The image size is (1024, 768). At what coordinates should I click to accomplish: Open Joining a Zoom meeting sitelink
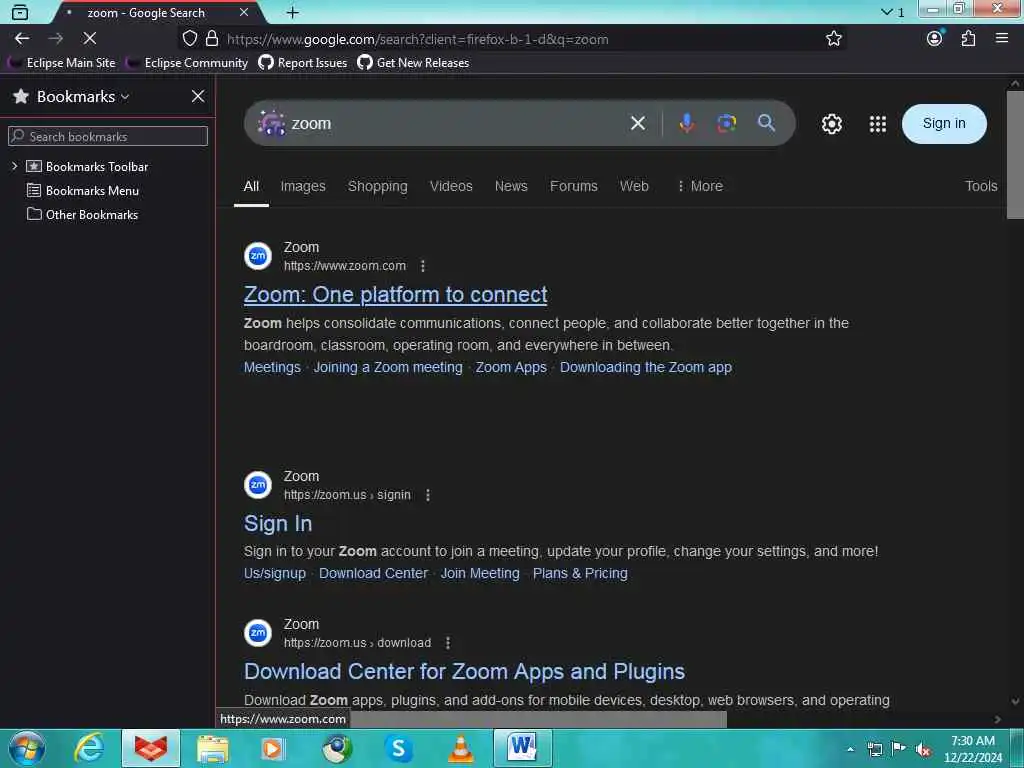(388, 367)
